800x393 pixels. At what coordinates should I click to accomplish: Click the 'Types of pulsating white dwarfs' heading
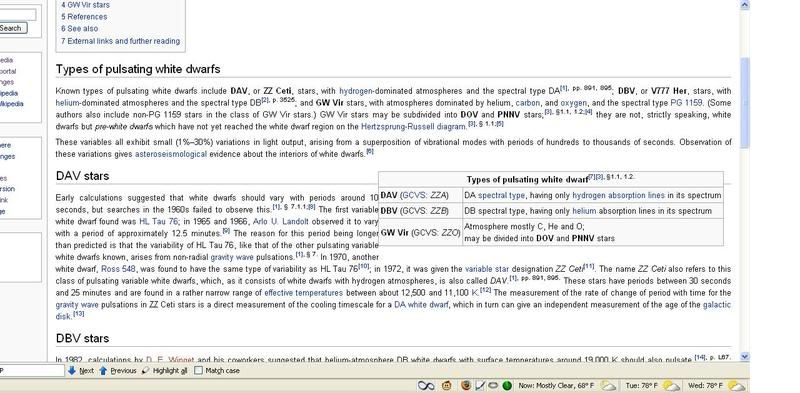pyautogui.click(x=138, y=69)
